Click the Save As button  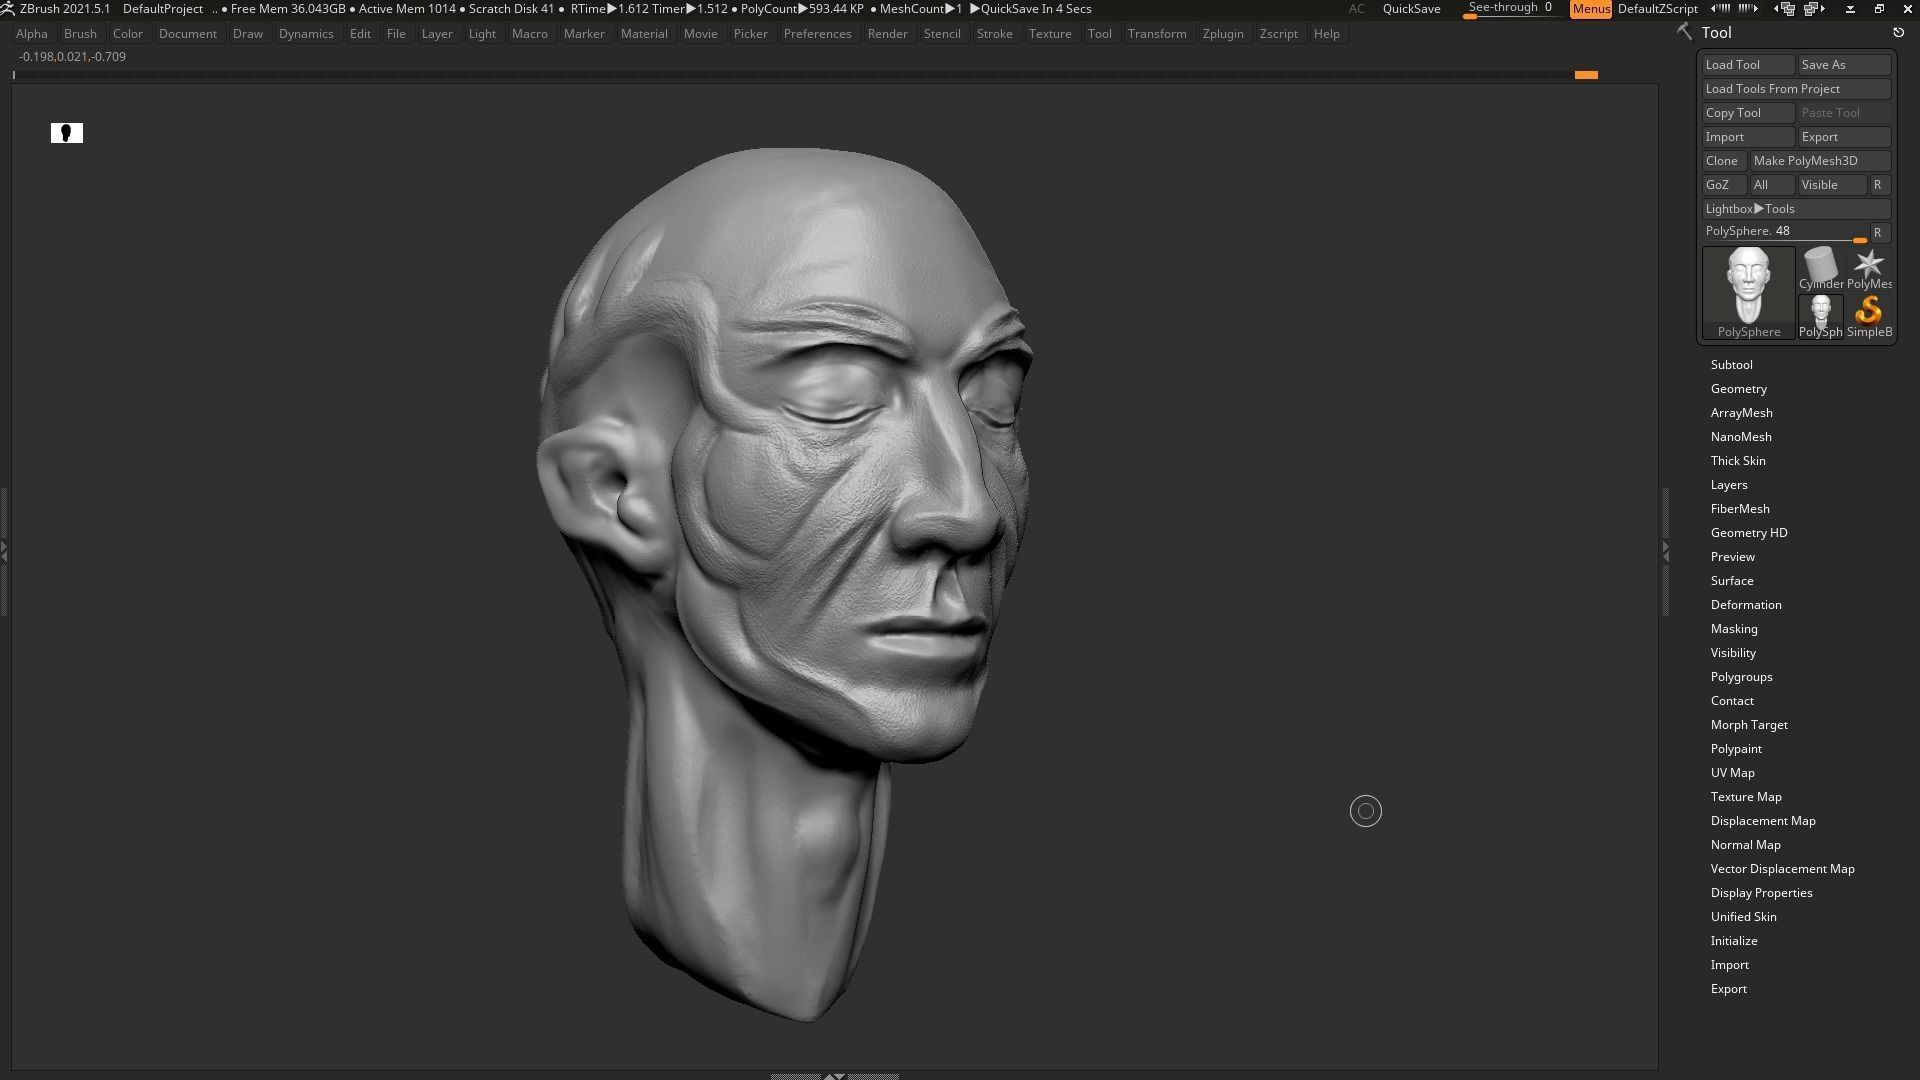(x=1844, y=65)
